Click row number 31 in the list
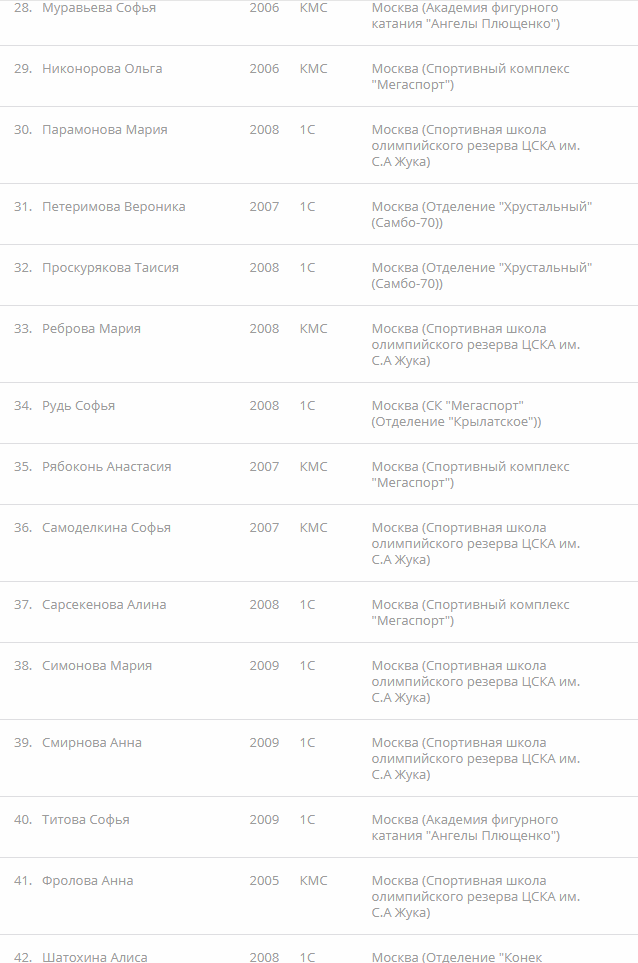638x963 pixels. 23,207
